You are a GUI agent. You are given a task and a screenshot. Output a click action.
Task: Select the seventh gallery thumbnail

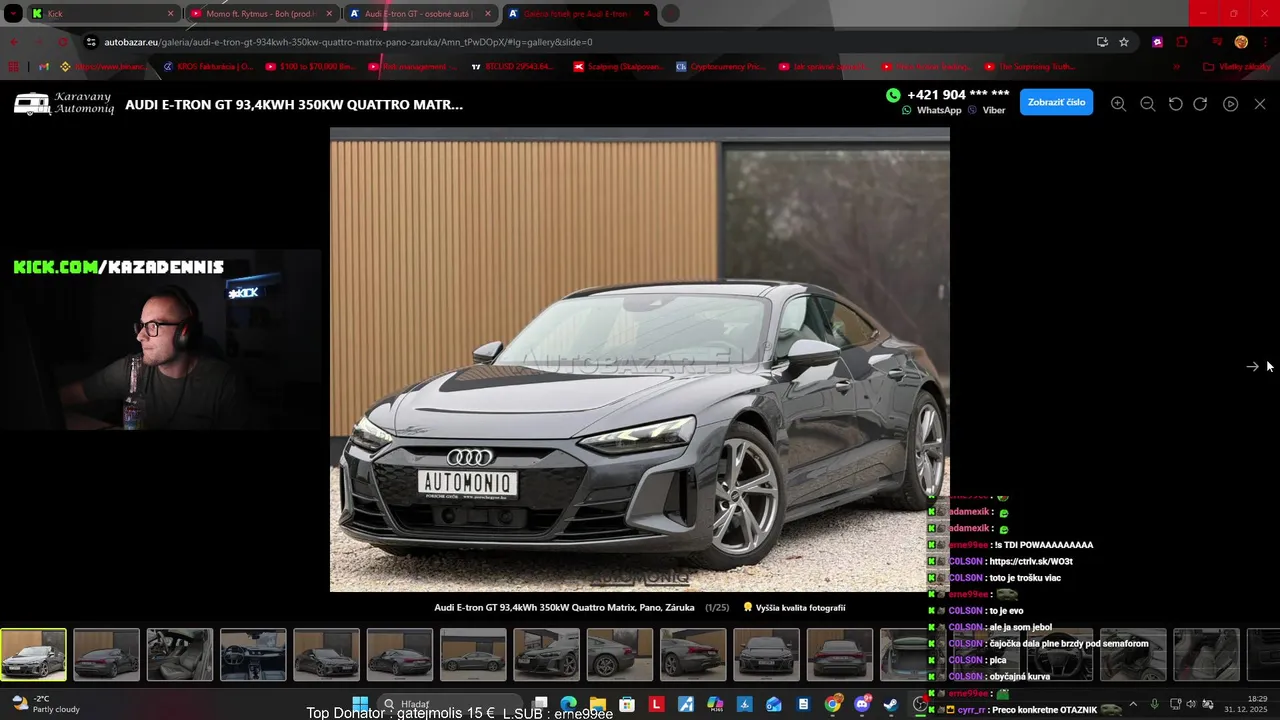[x=473, y=654]
